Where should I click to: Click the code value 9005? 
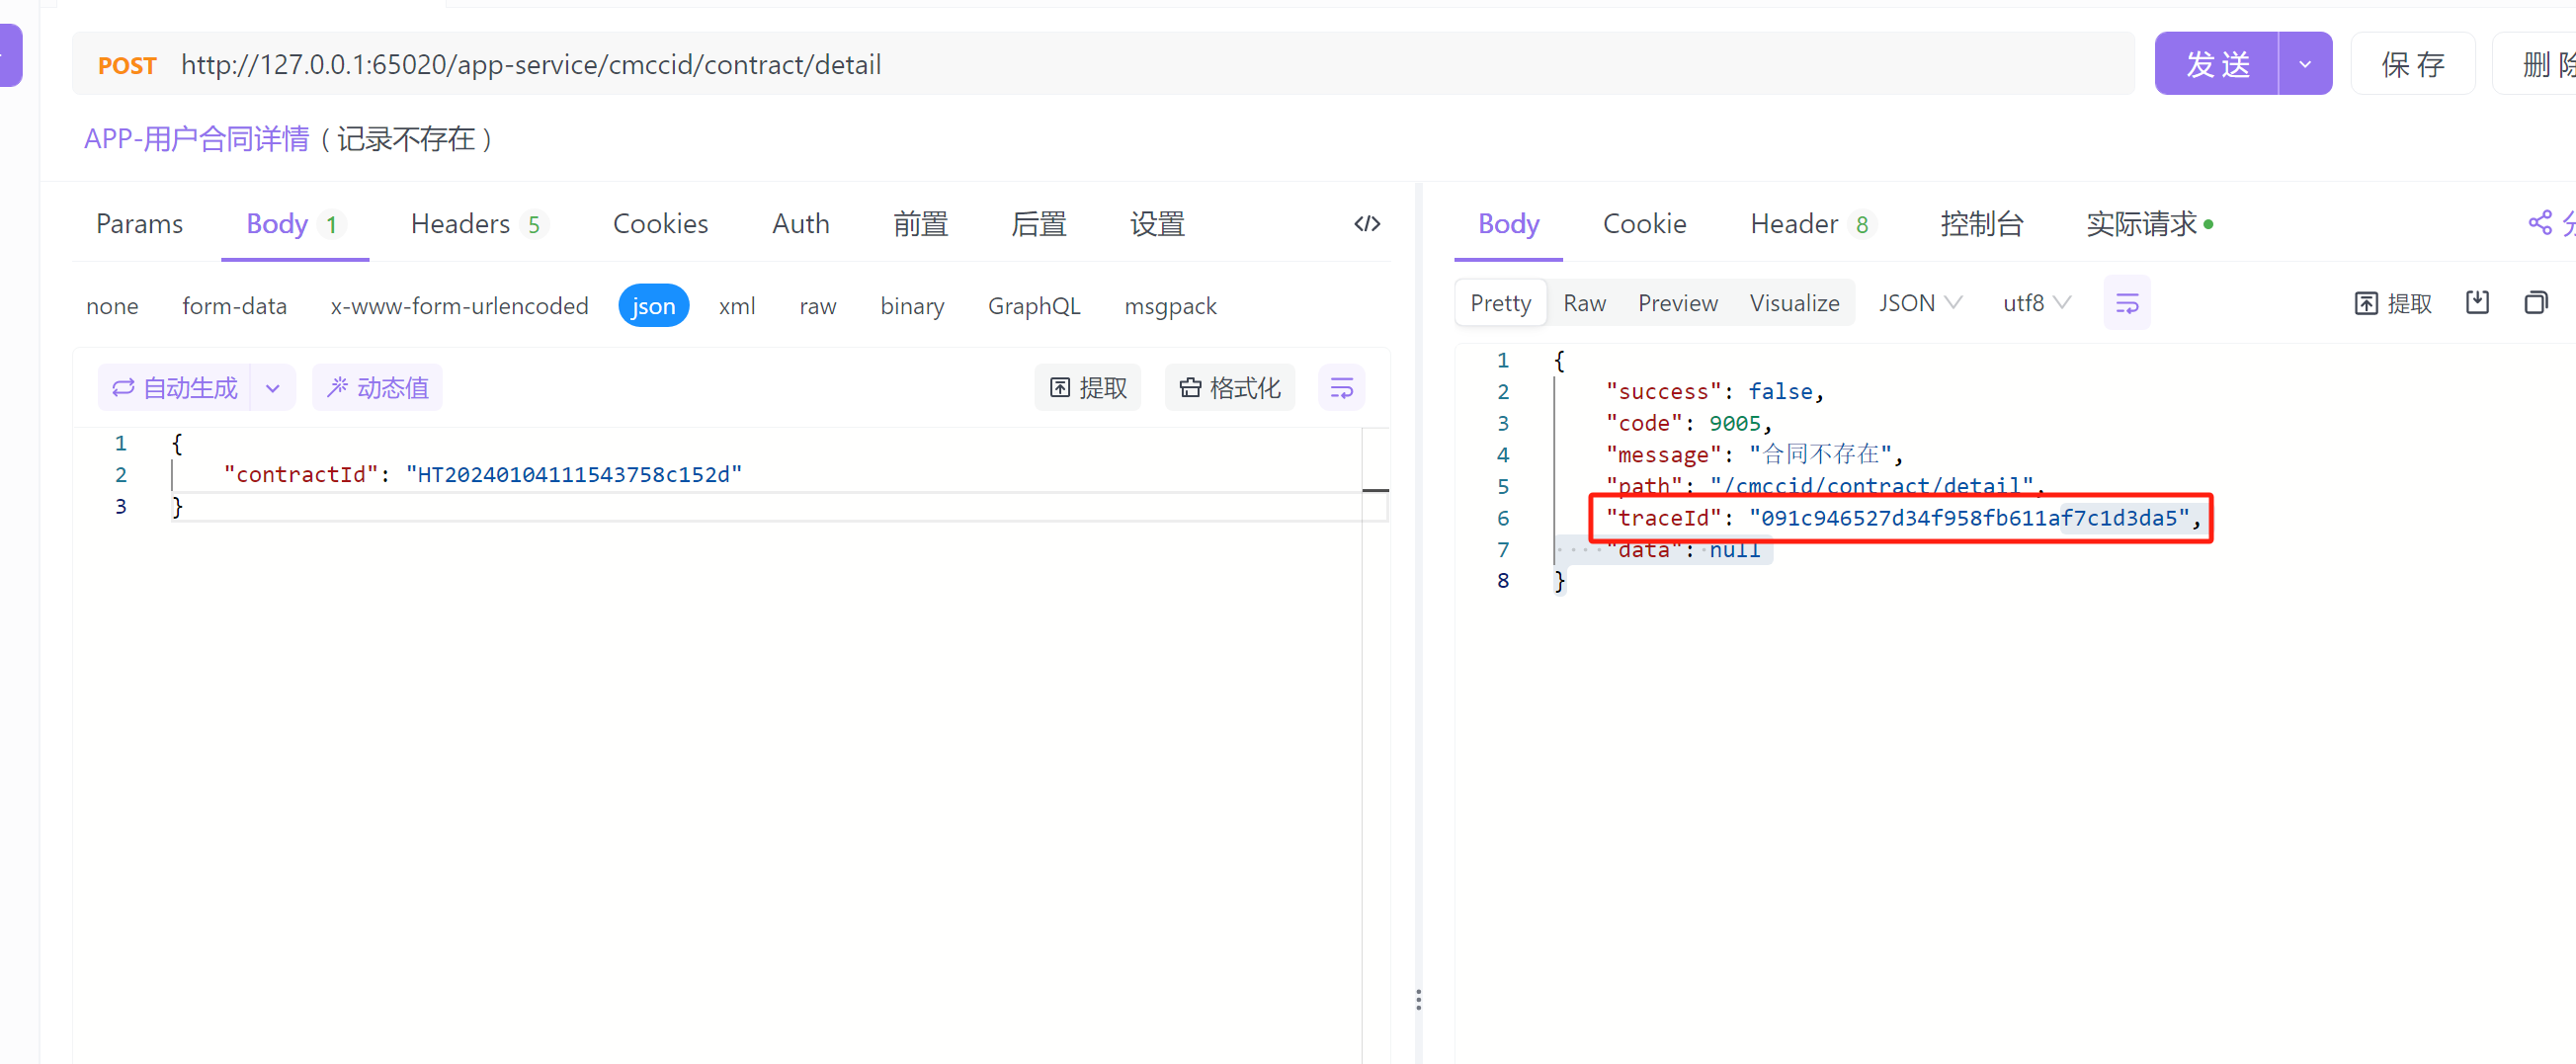[x=1734, y=423]
